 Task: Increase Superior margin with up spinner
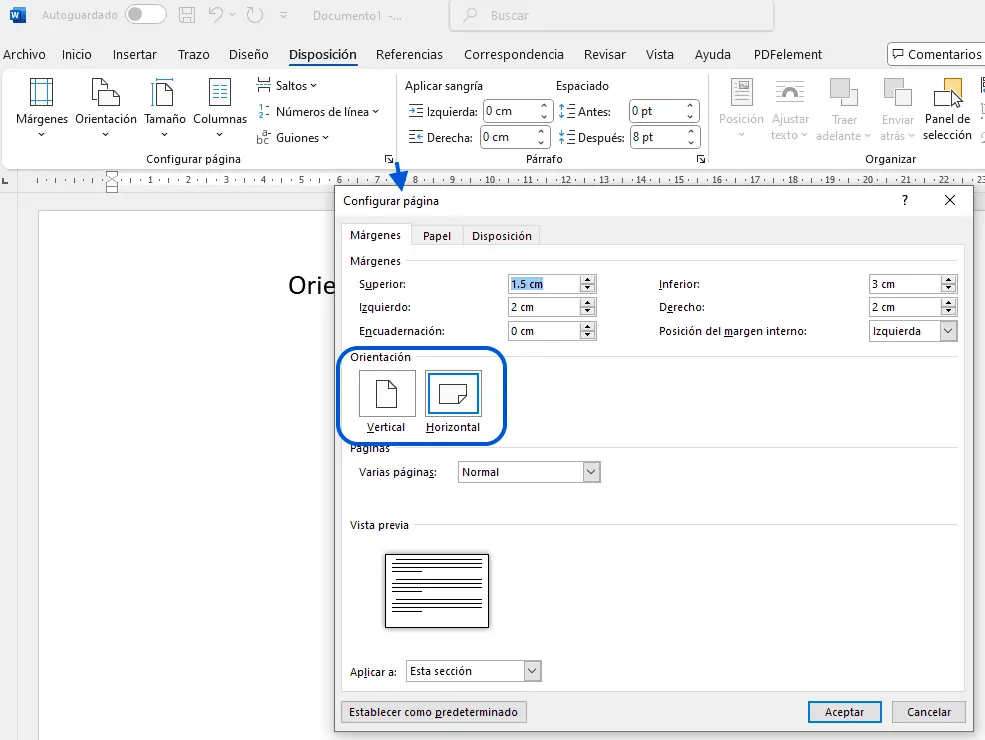click(587, 280)
